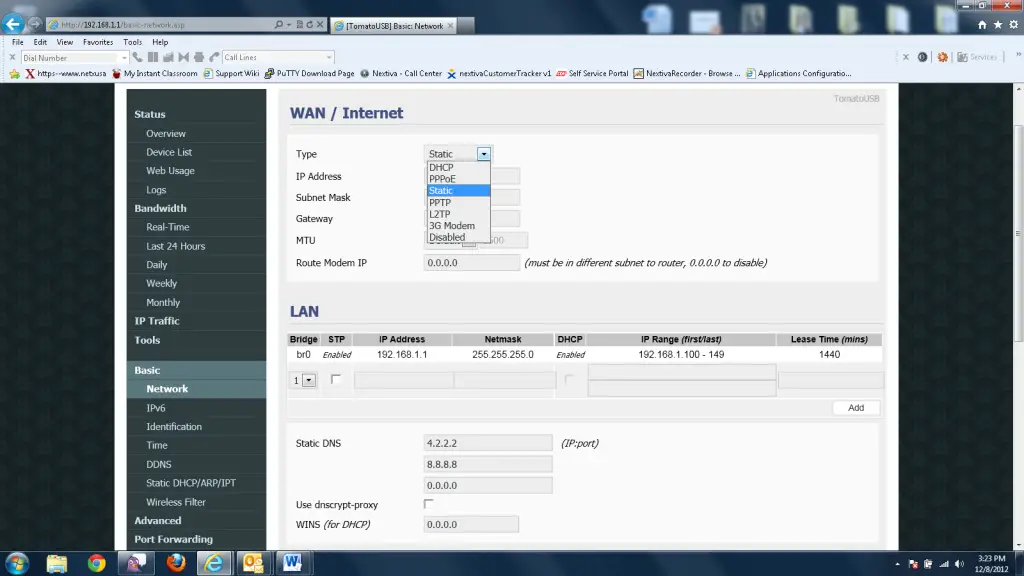Open Microsoft Word from the taskbar
This screenshot has height=576, width=1024.
coord(293,563)
